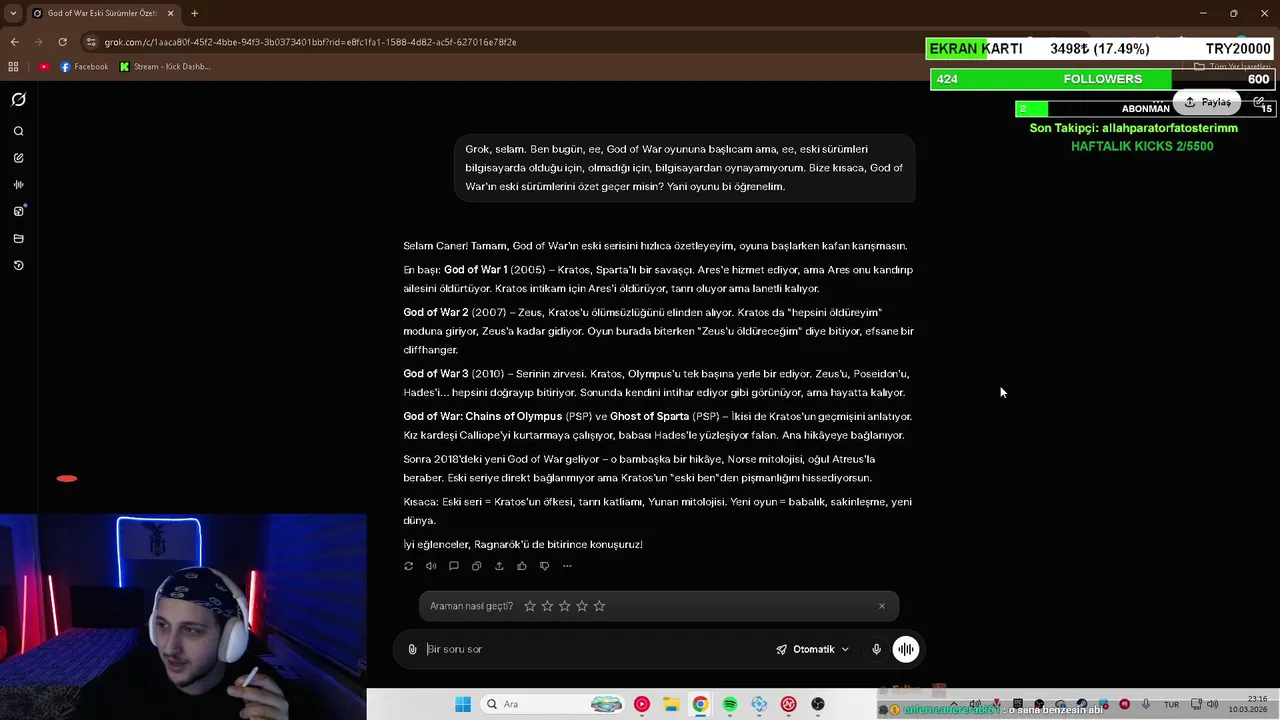Open voice mode icon in sidebar
This screenshot has height=720, width=1280.
tap(18, 185)
